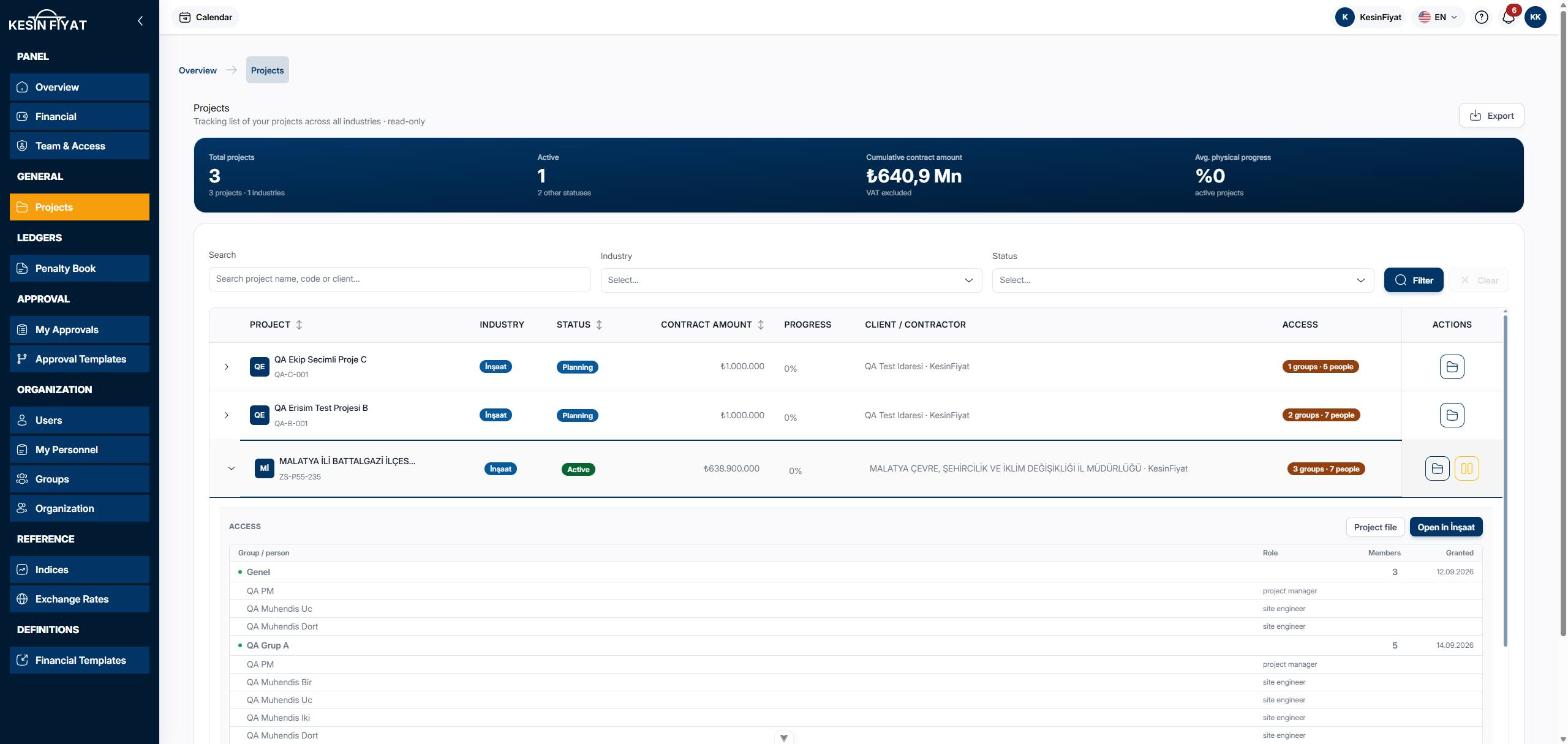Focus the project search field
Screen dimensions: 1568x744
[399, 279]
